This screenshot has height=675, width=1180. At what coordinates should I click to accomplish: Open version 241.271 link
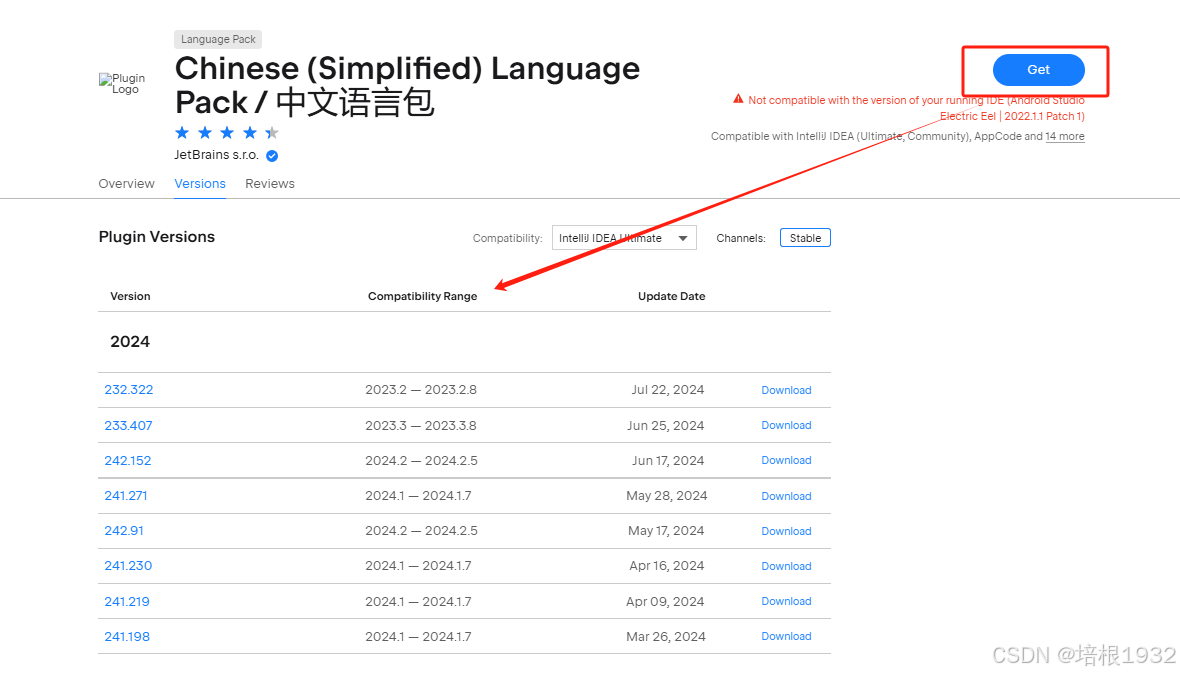126,496
